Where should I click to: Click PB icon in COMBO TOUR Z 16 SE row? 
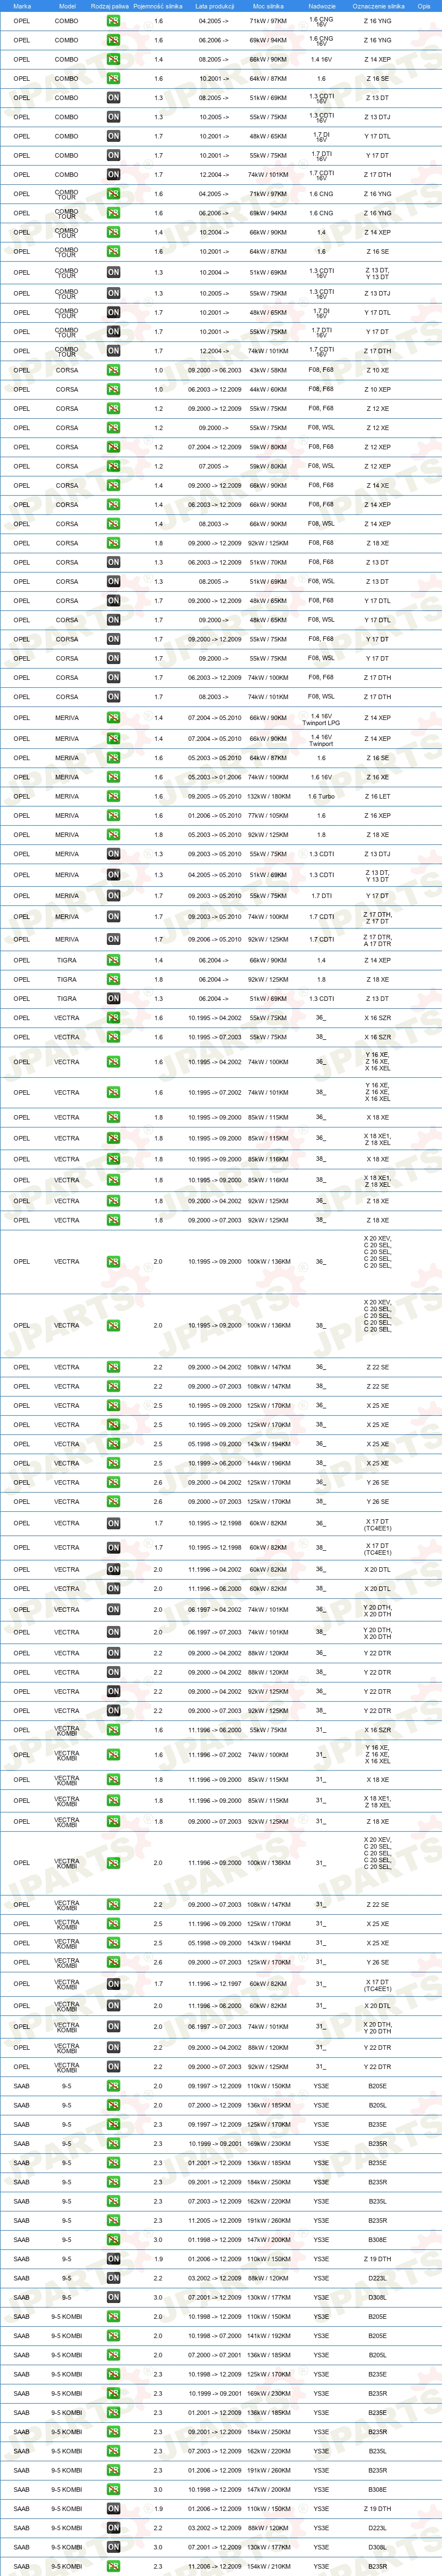click(113, 252)
